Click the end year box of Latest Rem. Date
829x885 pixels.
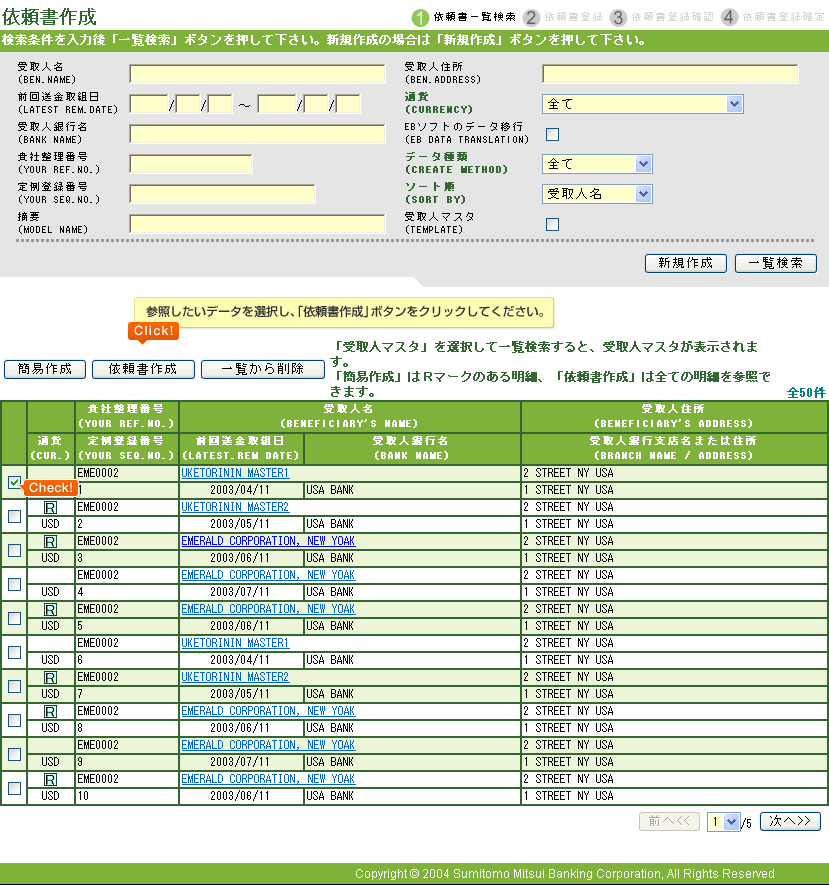click(277, 104)
